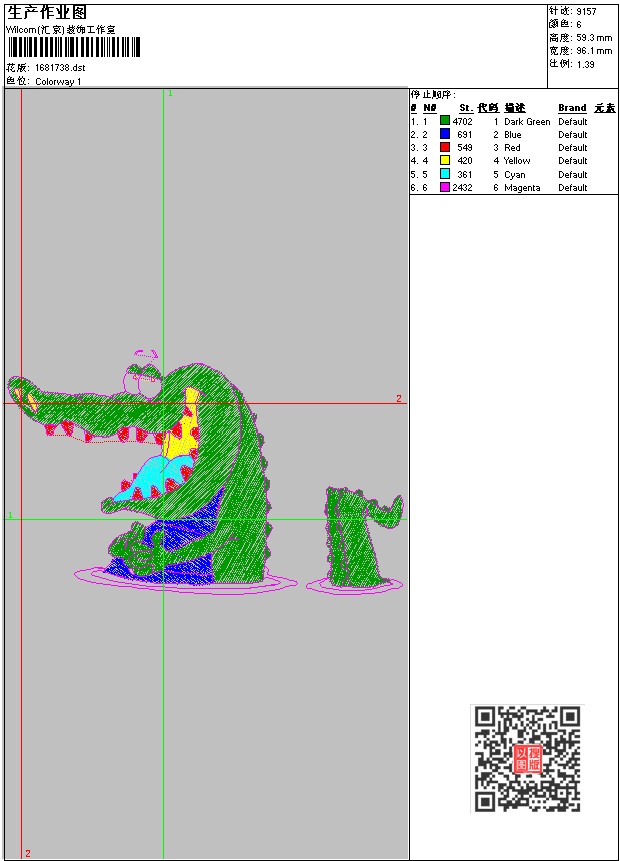Click the St. column header

(x=465, y=108)
